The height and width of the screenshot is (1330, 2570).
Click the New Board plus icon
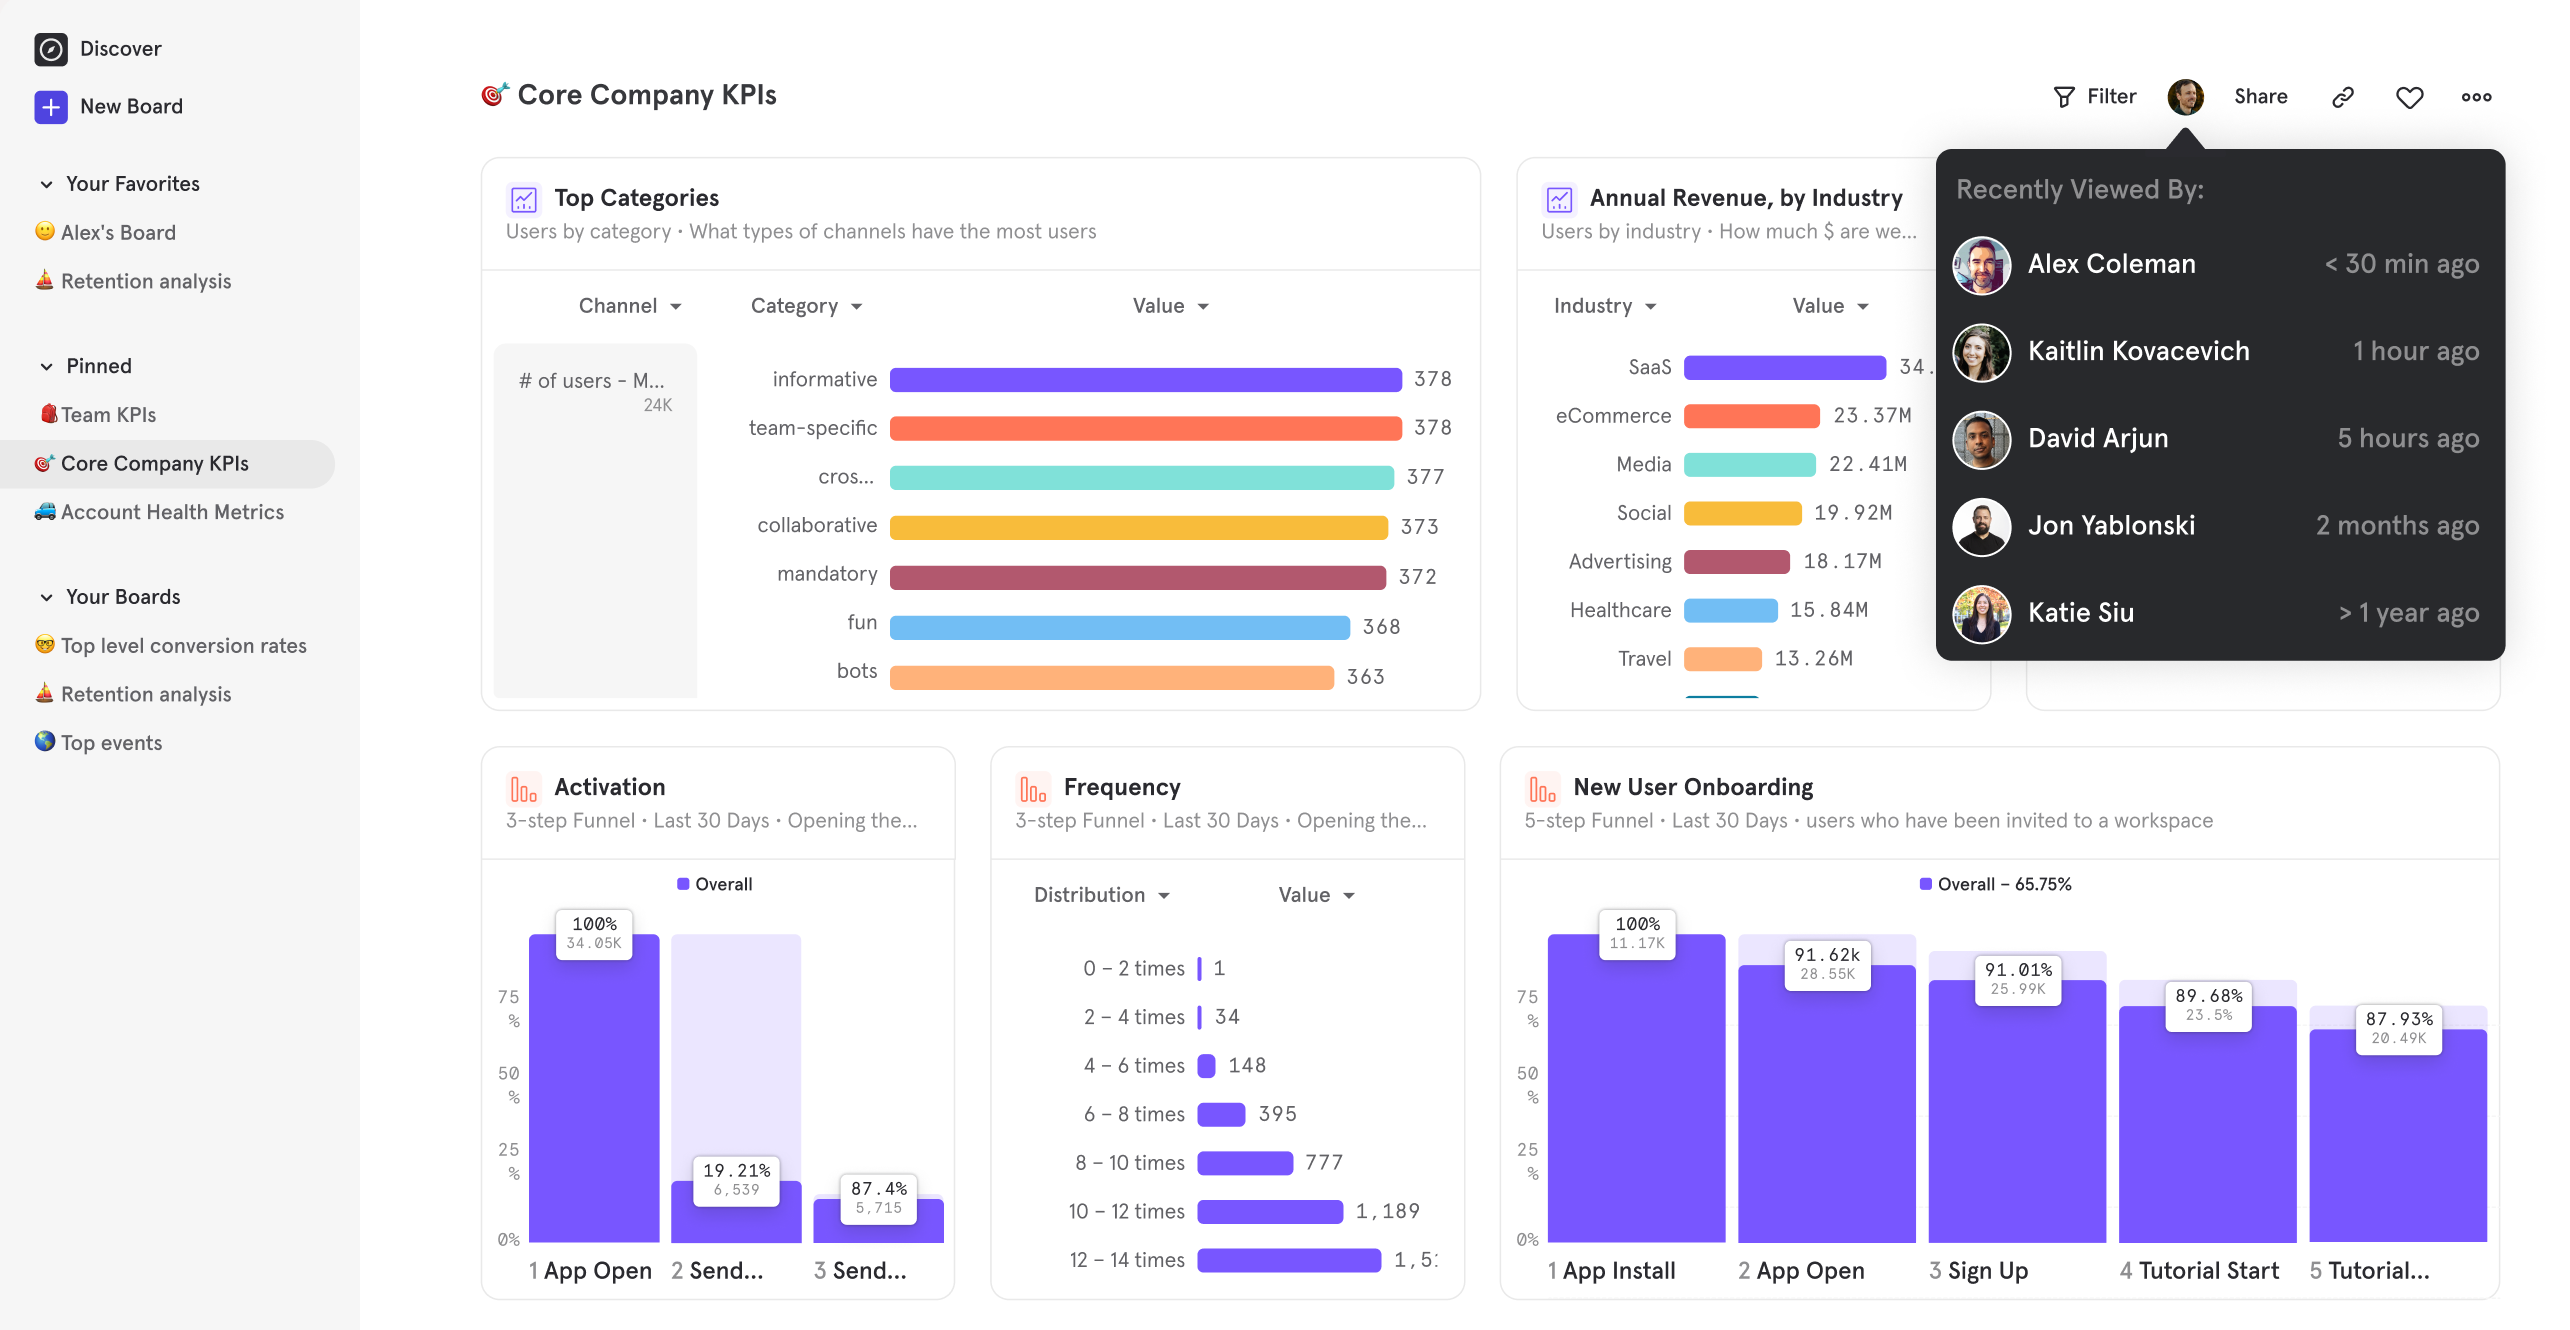(51, 106)
